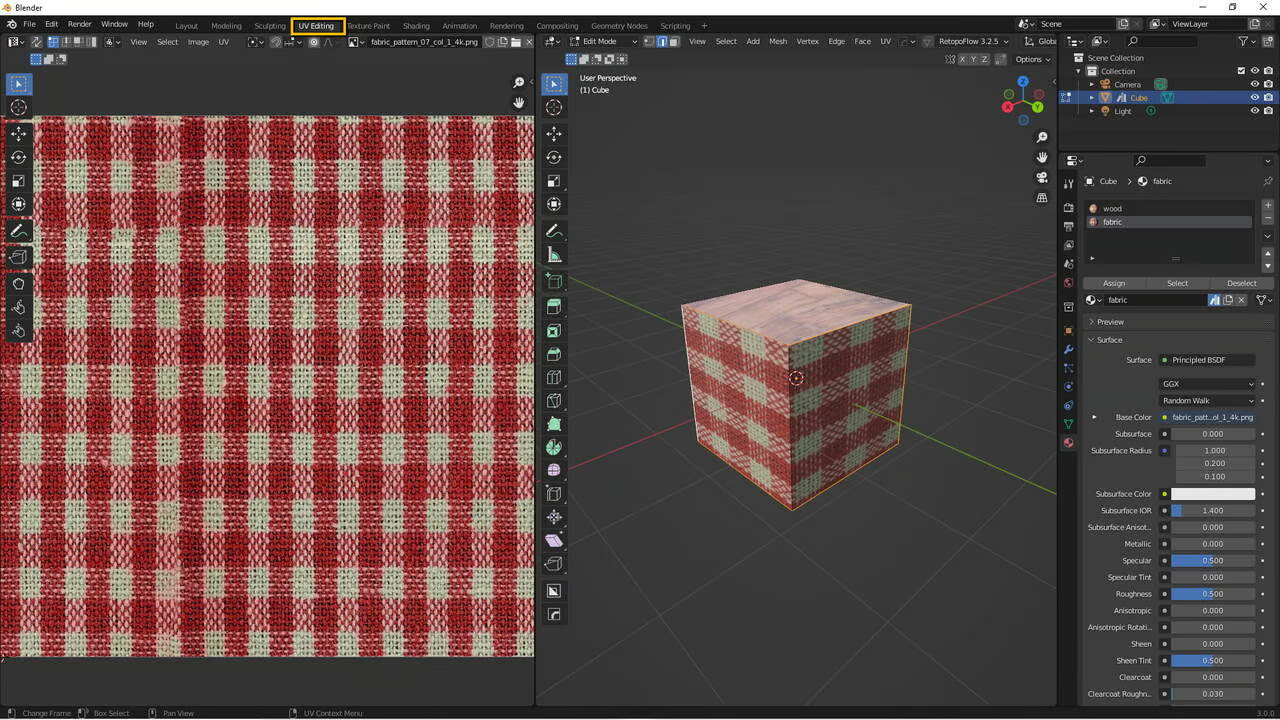Open the GGX distribution dropdown

tap(1207, 384)
